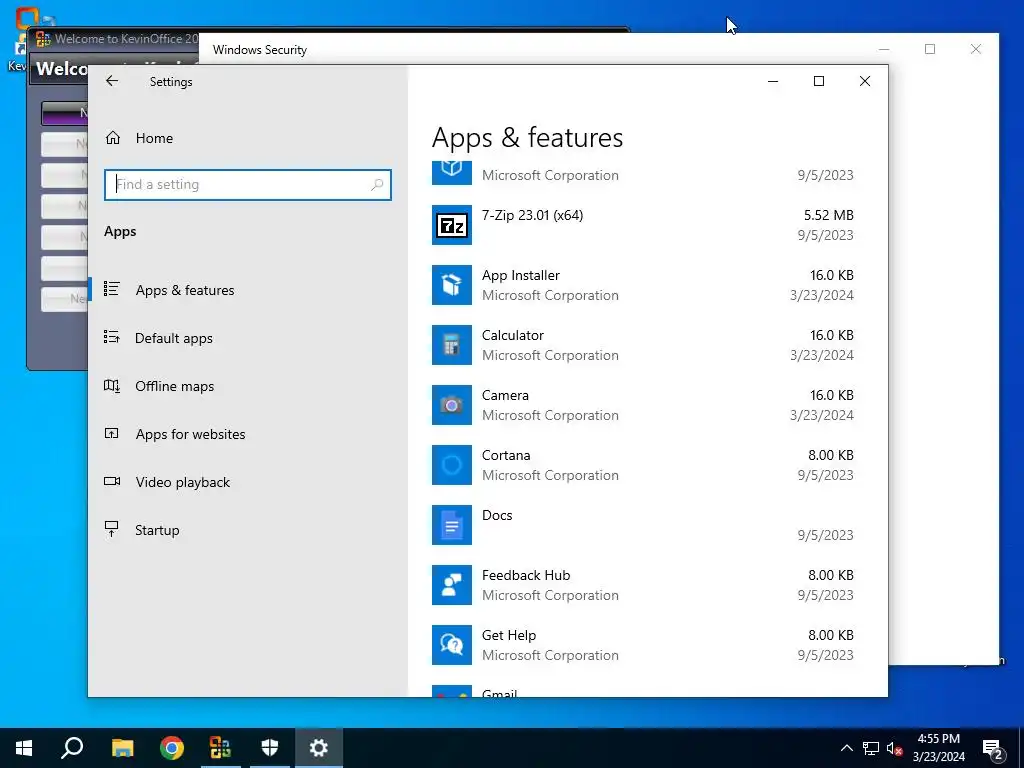Open the Apps & features page
The height and width of the screenshot is (768, 1024).
pyautogui.click(x=185, y=290)
